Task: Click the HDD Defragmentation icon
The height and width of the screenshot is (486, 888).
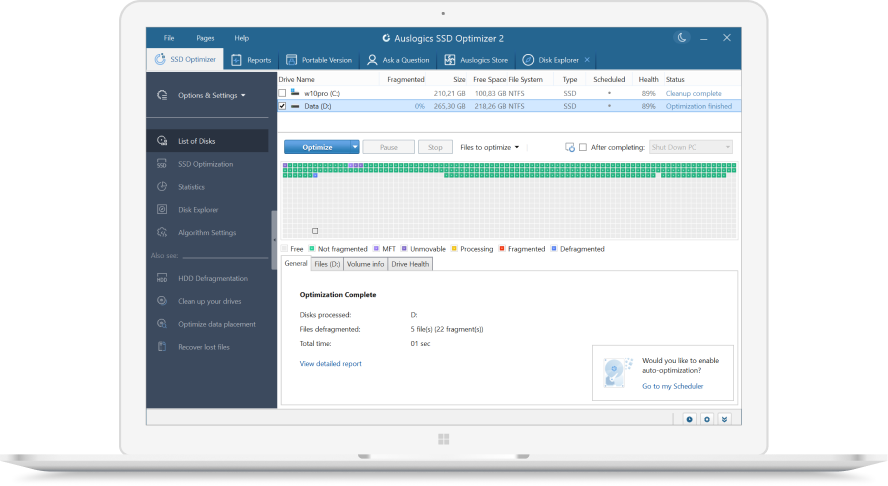Action: click(x=162, y=278)
